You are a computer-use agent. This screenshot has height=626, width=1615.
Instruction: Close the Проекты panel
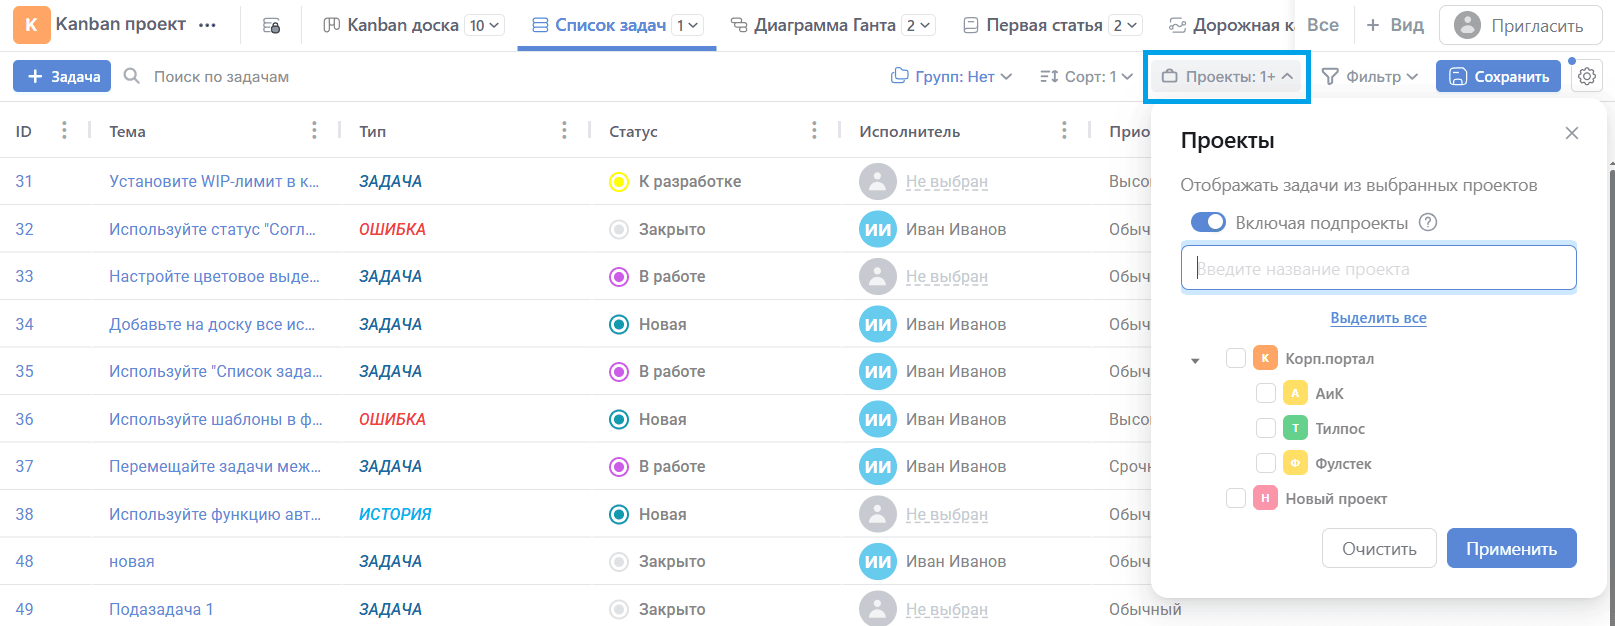(x=1572, y=133)
